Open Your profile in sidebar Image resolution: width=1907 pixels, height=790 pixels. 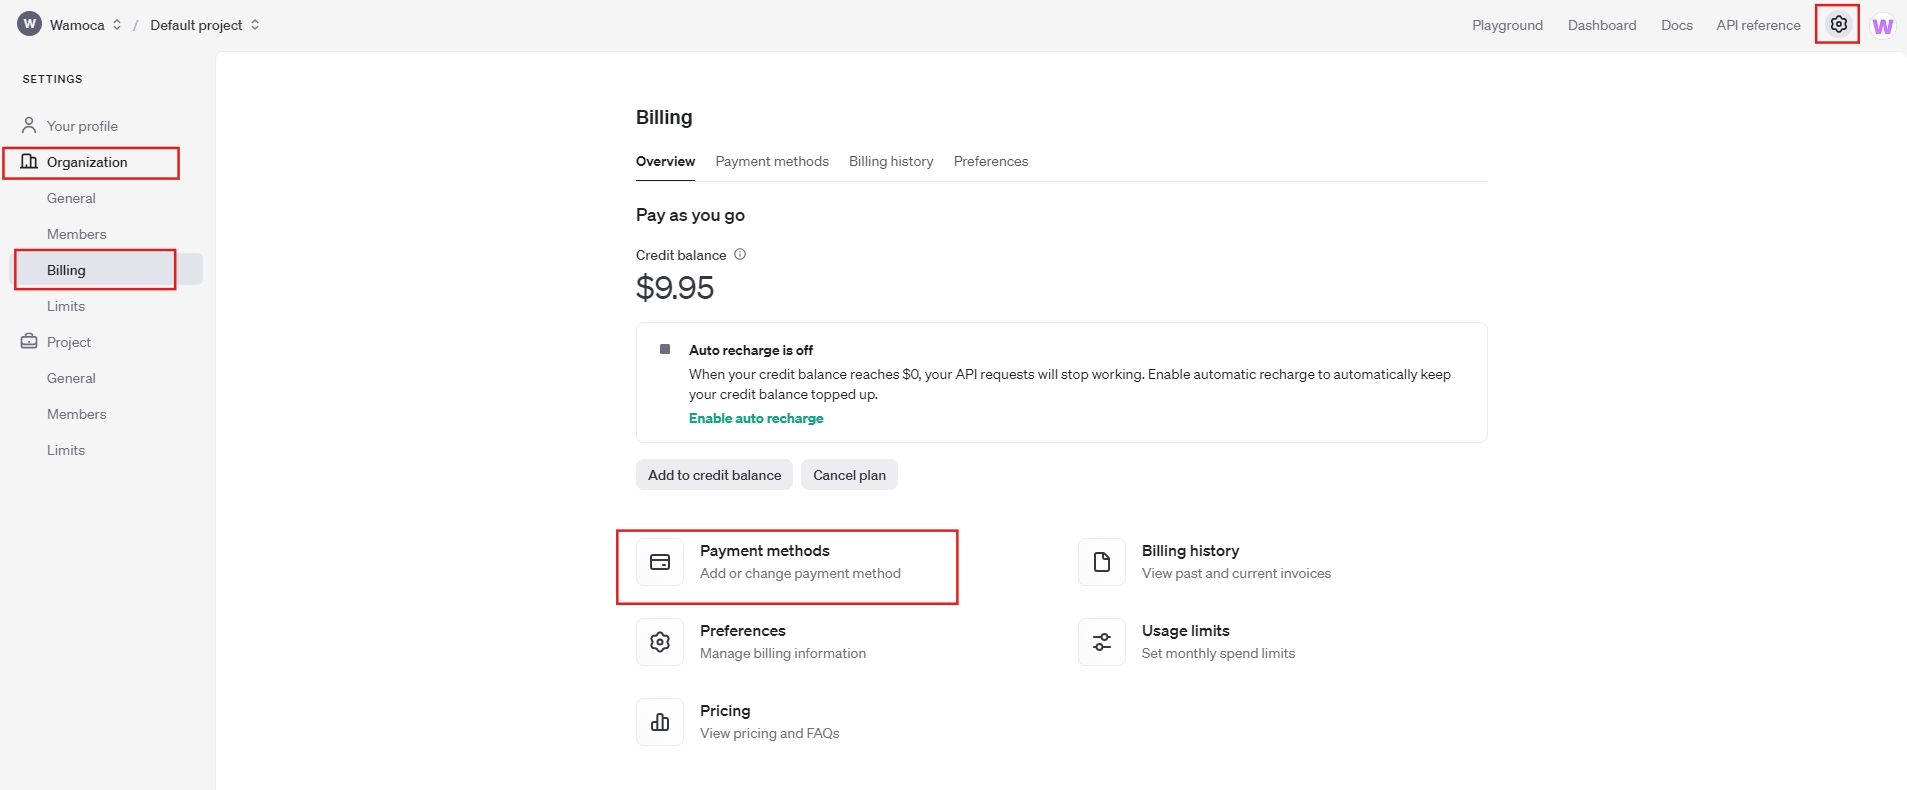point(82,126)
